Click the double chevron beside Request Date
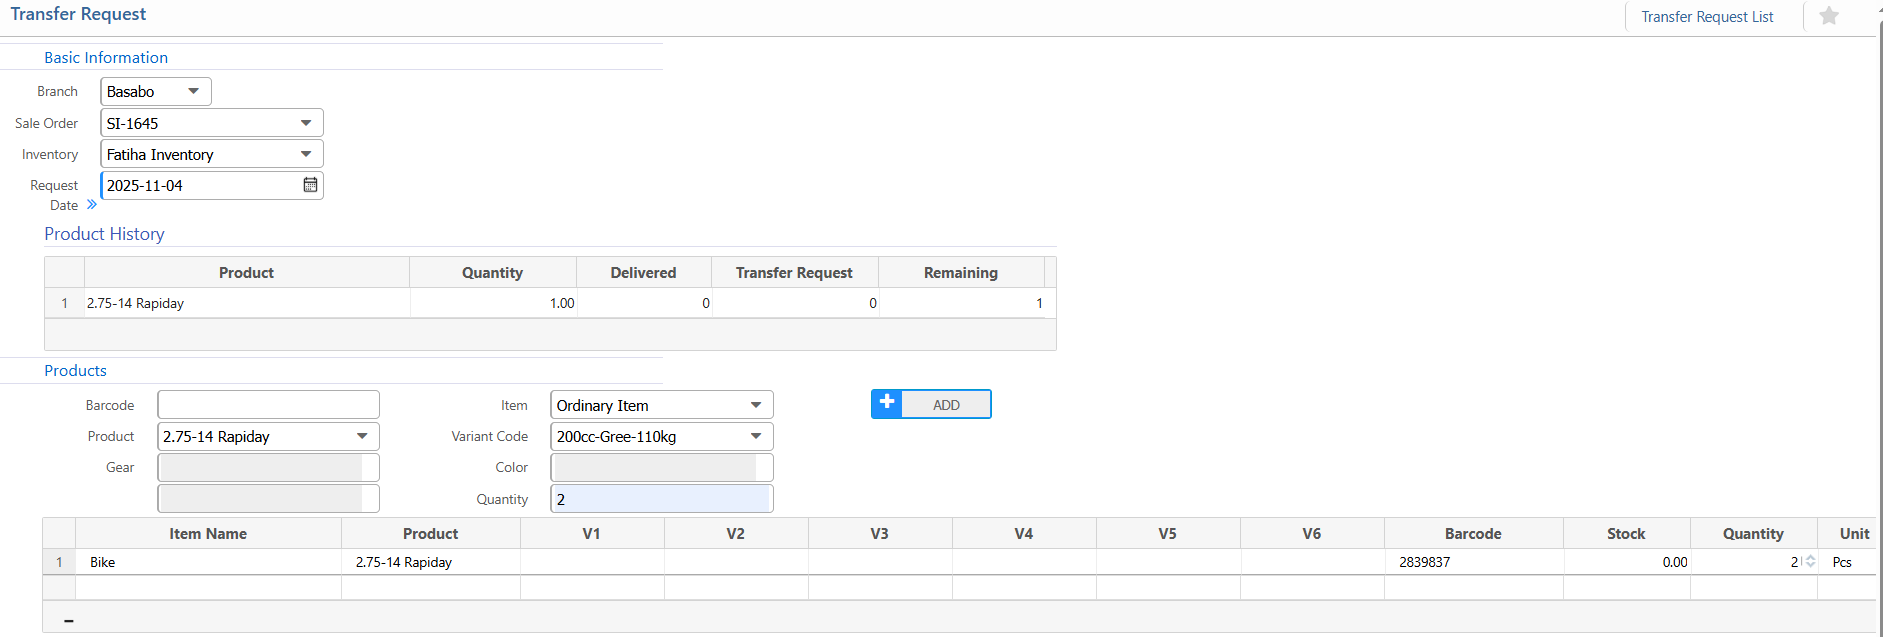The image size is (1883, 637). 92,205
